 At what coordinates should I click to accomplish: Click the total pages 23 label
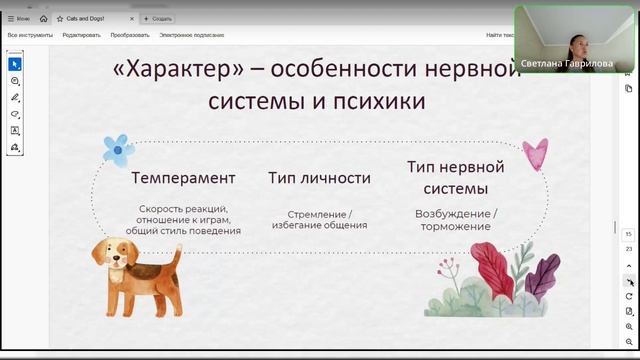point(629,249)
